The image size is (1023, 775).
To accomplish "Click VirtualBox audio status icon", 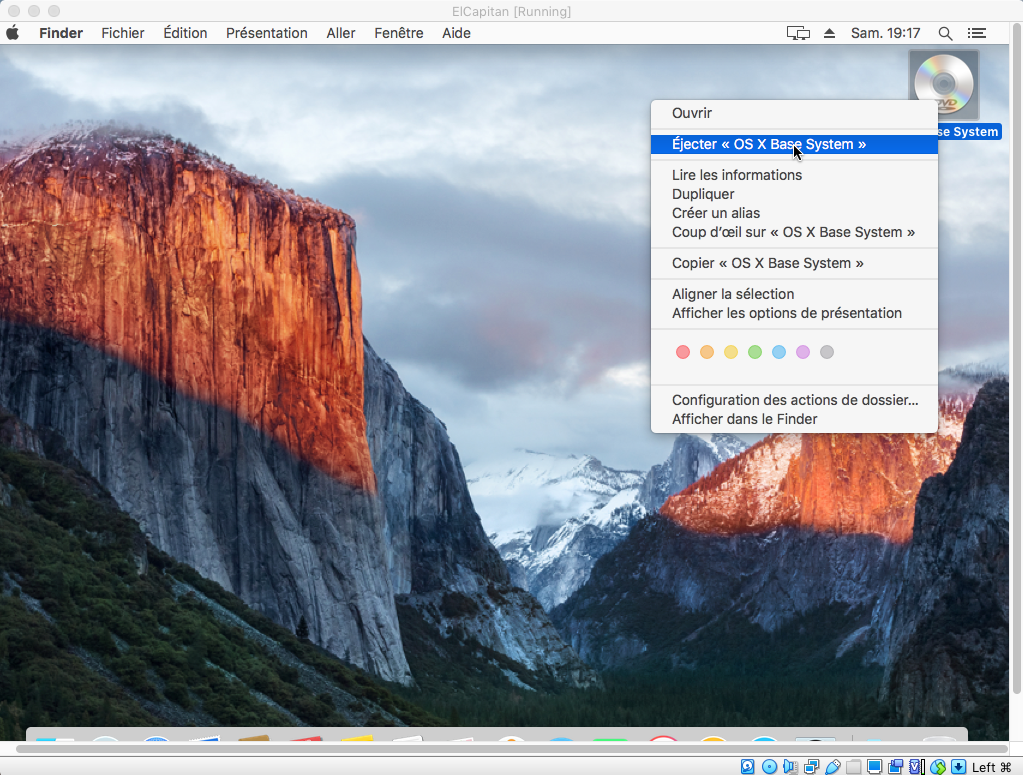I will click(790, 767).
